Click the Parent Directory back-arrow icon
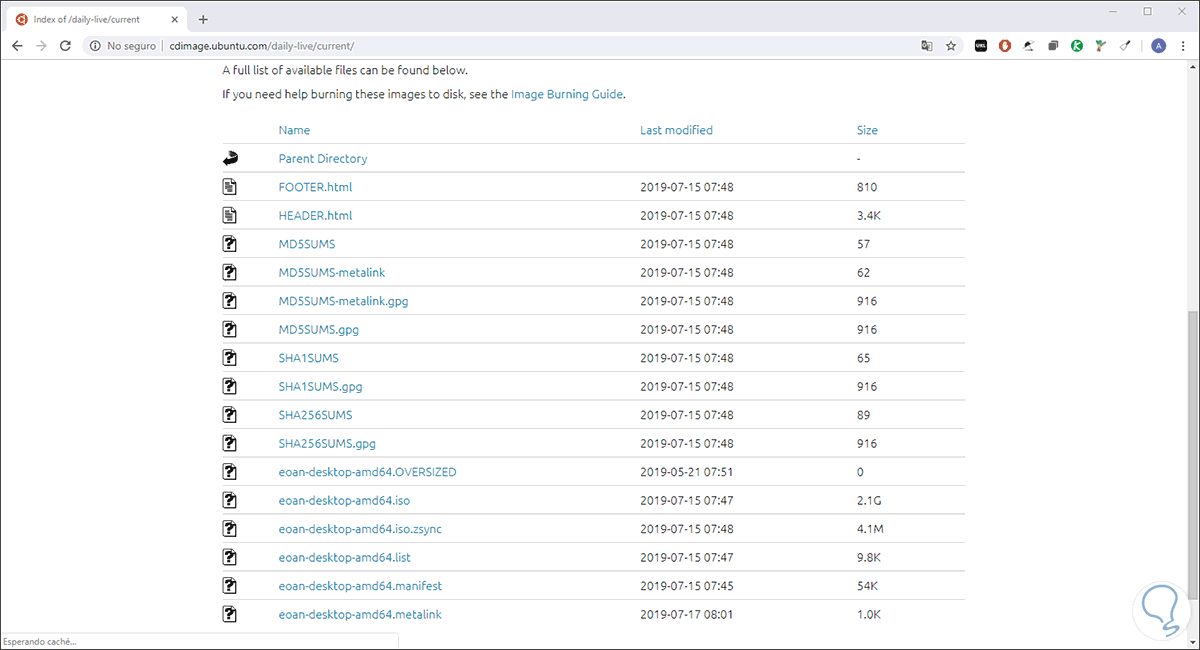 point(230,158)
